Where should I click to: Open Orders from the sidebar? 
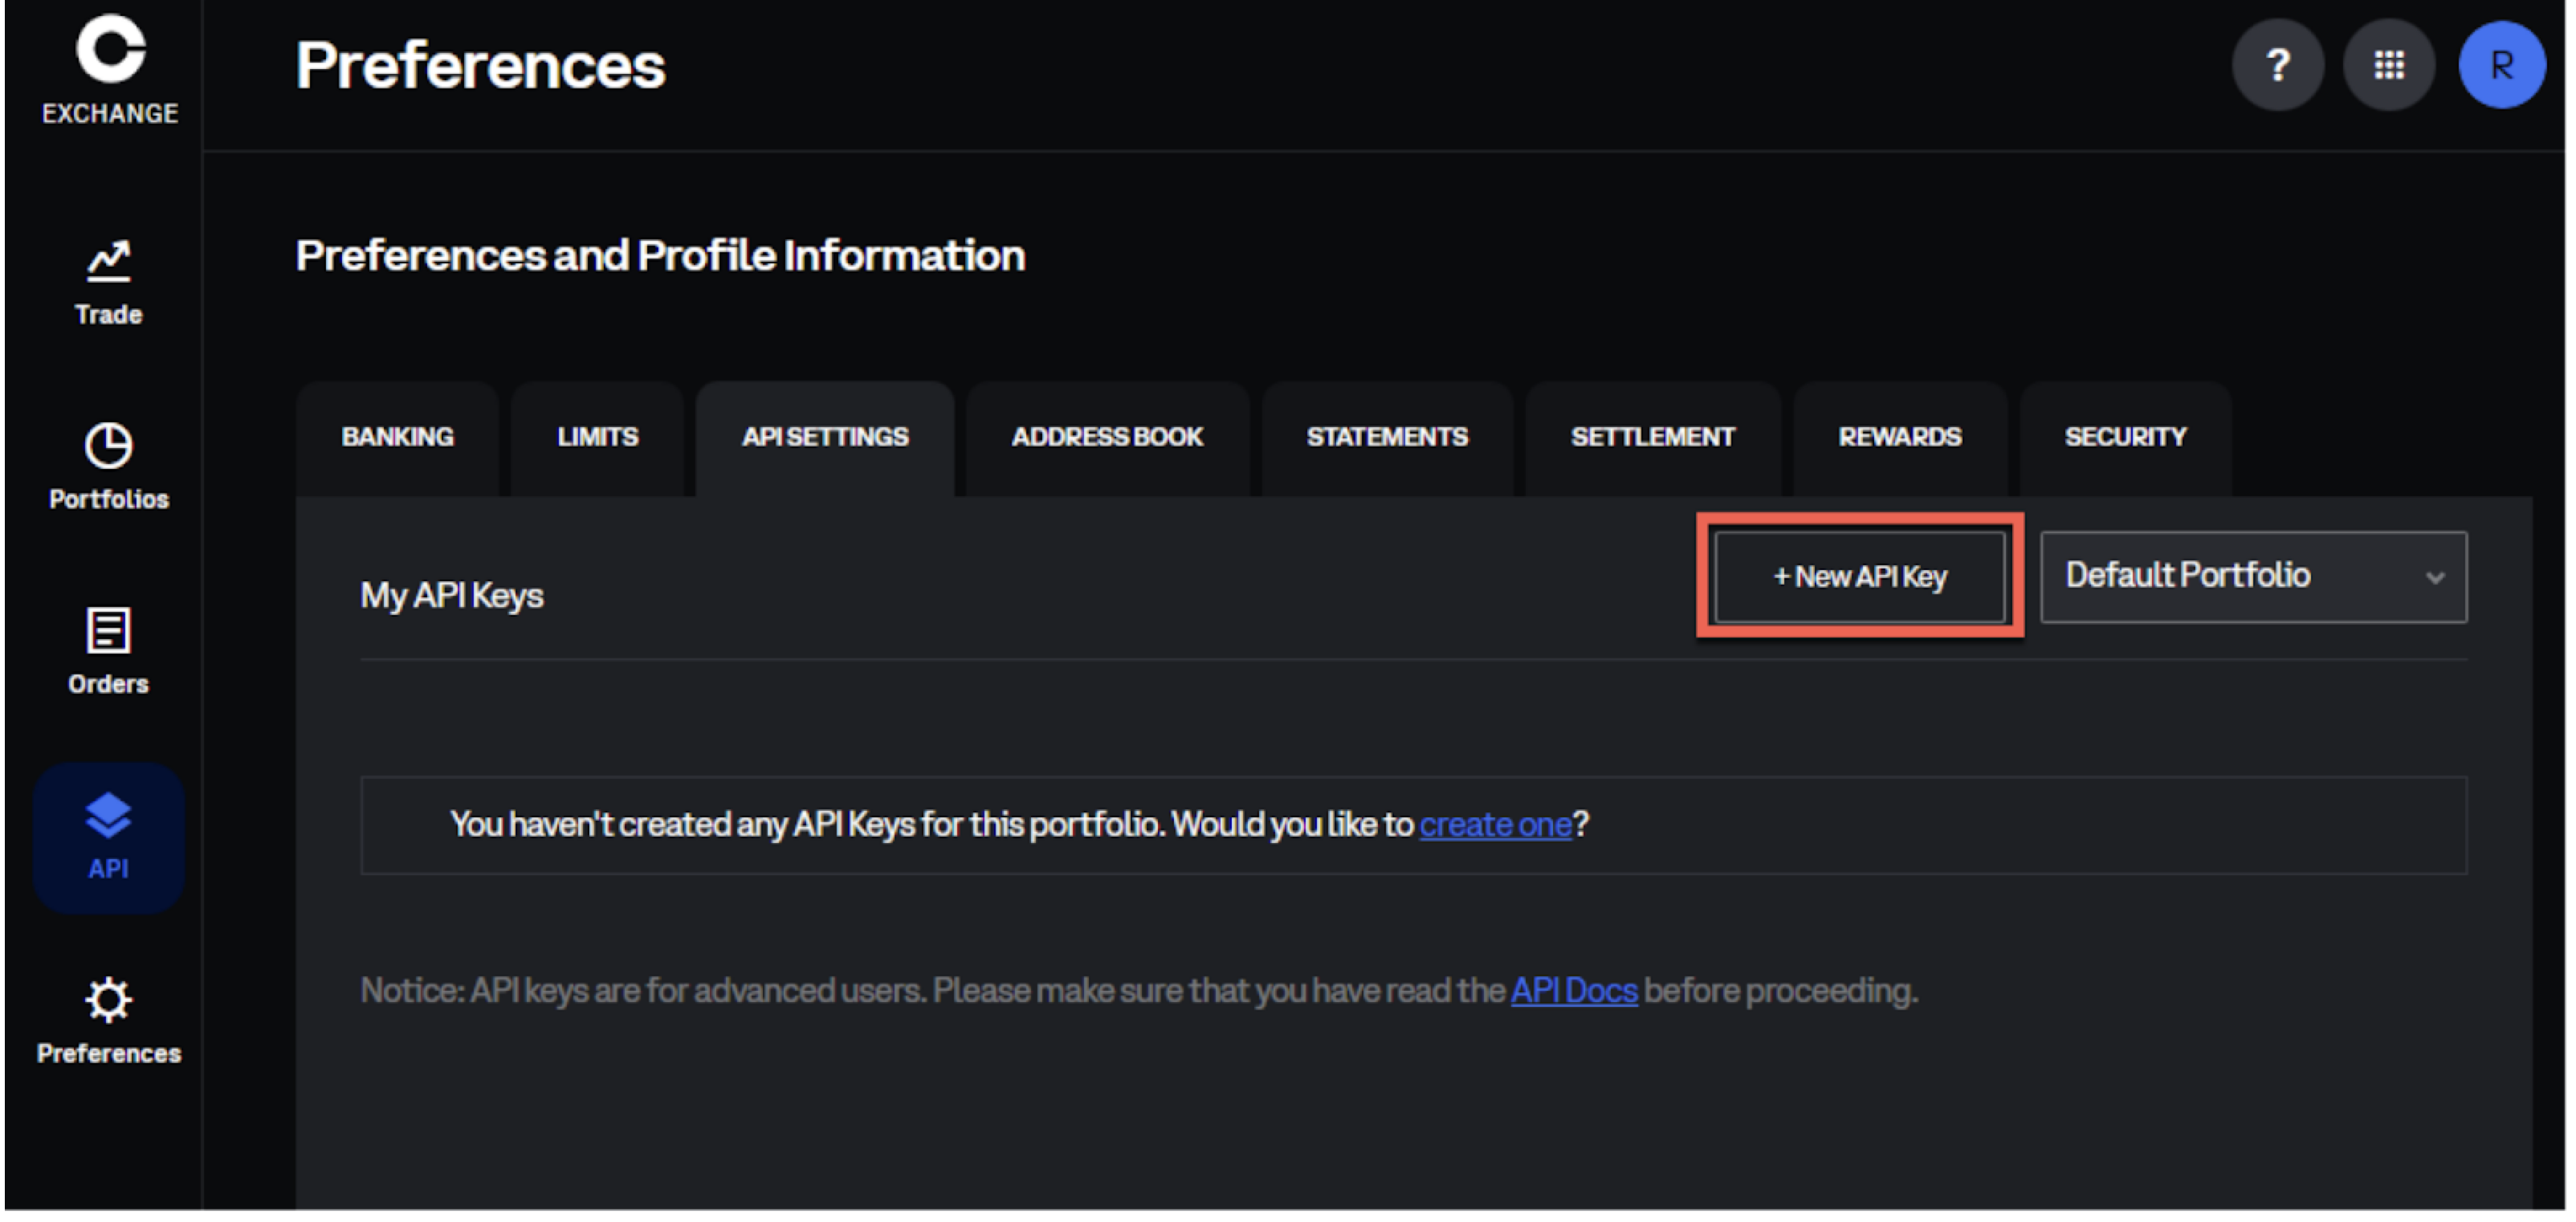click(x=109, y=652)
